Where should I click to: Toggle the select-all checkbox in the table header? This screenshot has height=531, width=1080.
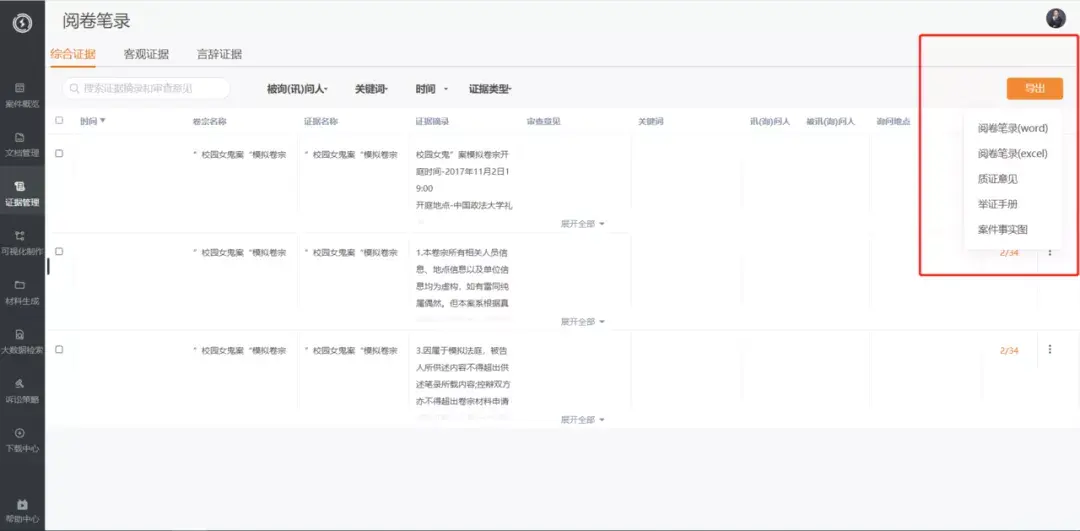click(x=59, y=121)
